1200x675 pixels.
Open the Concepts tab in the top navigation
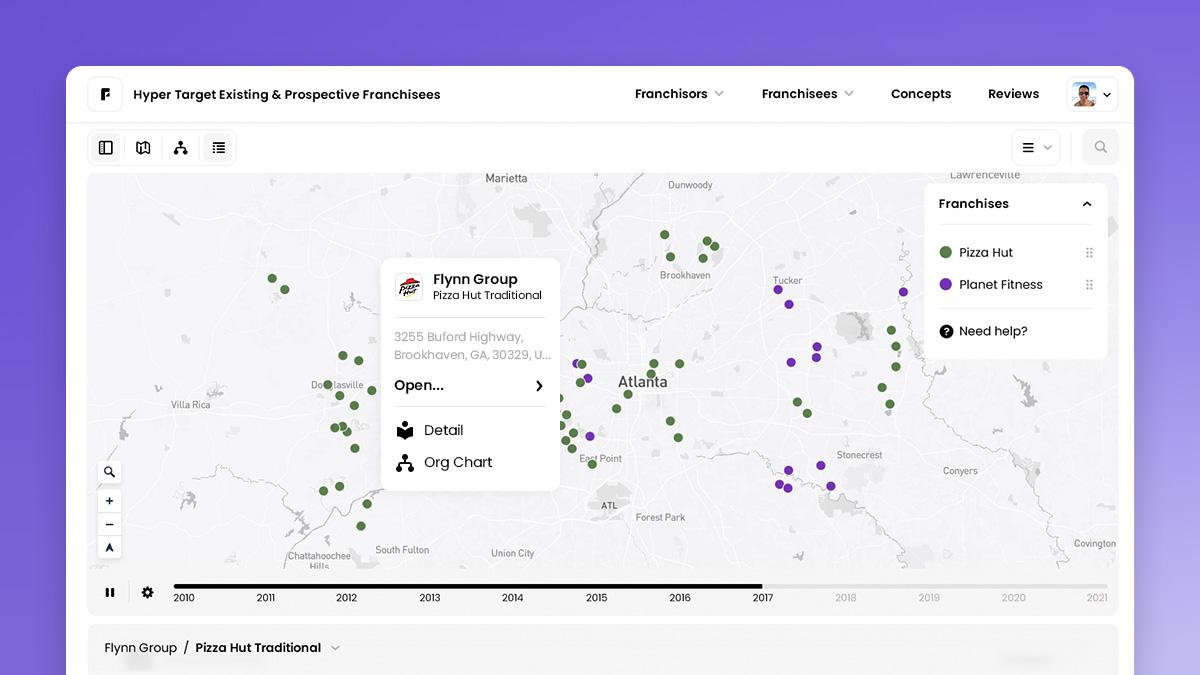click(920, 93)
